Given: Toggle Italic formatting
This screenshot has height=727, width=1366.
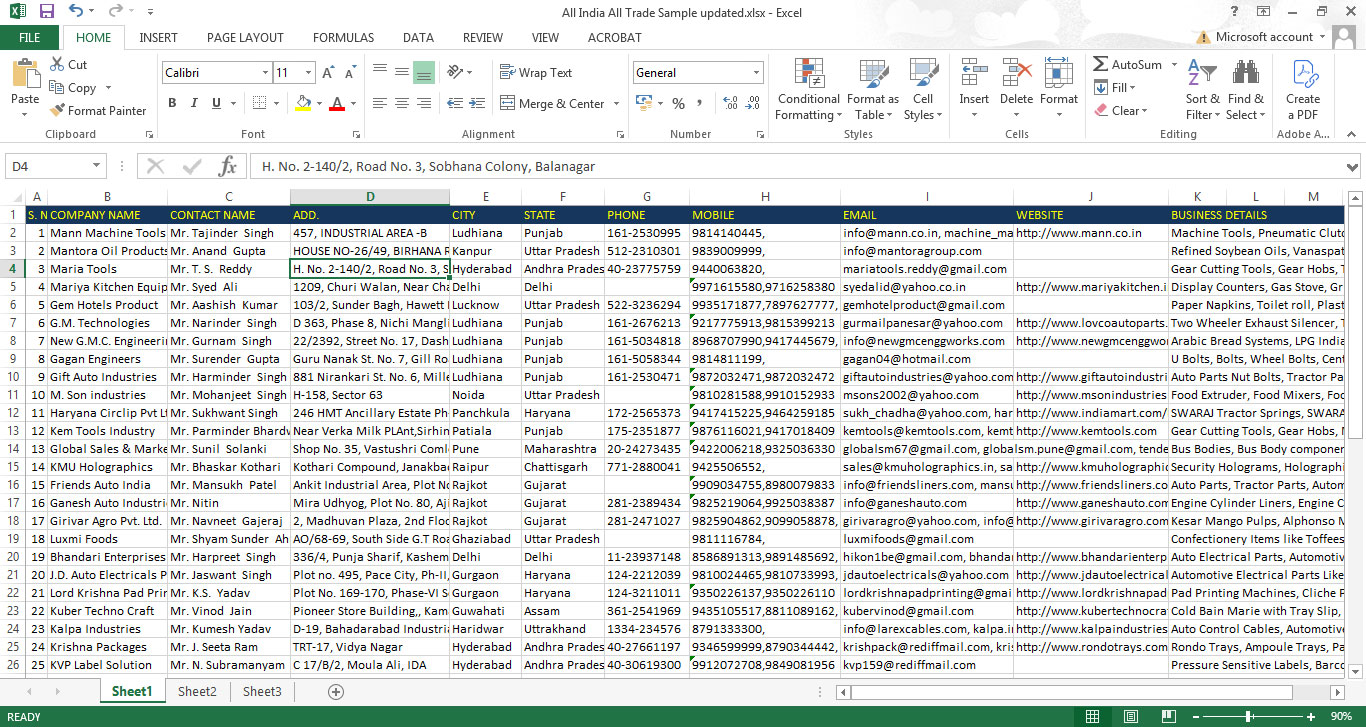Looking at the screenshot, I should pos(193,103).
